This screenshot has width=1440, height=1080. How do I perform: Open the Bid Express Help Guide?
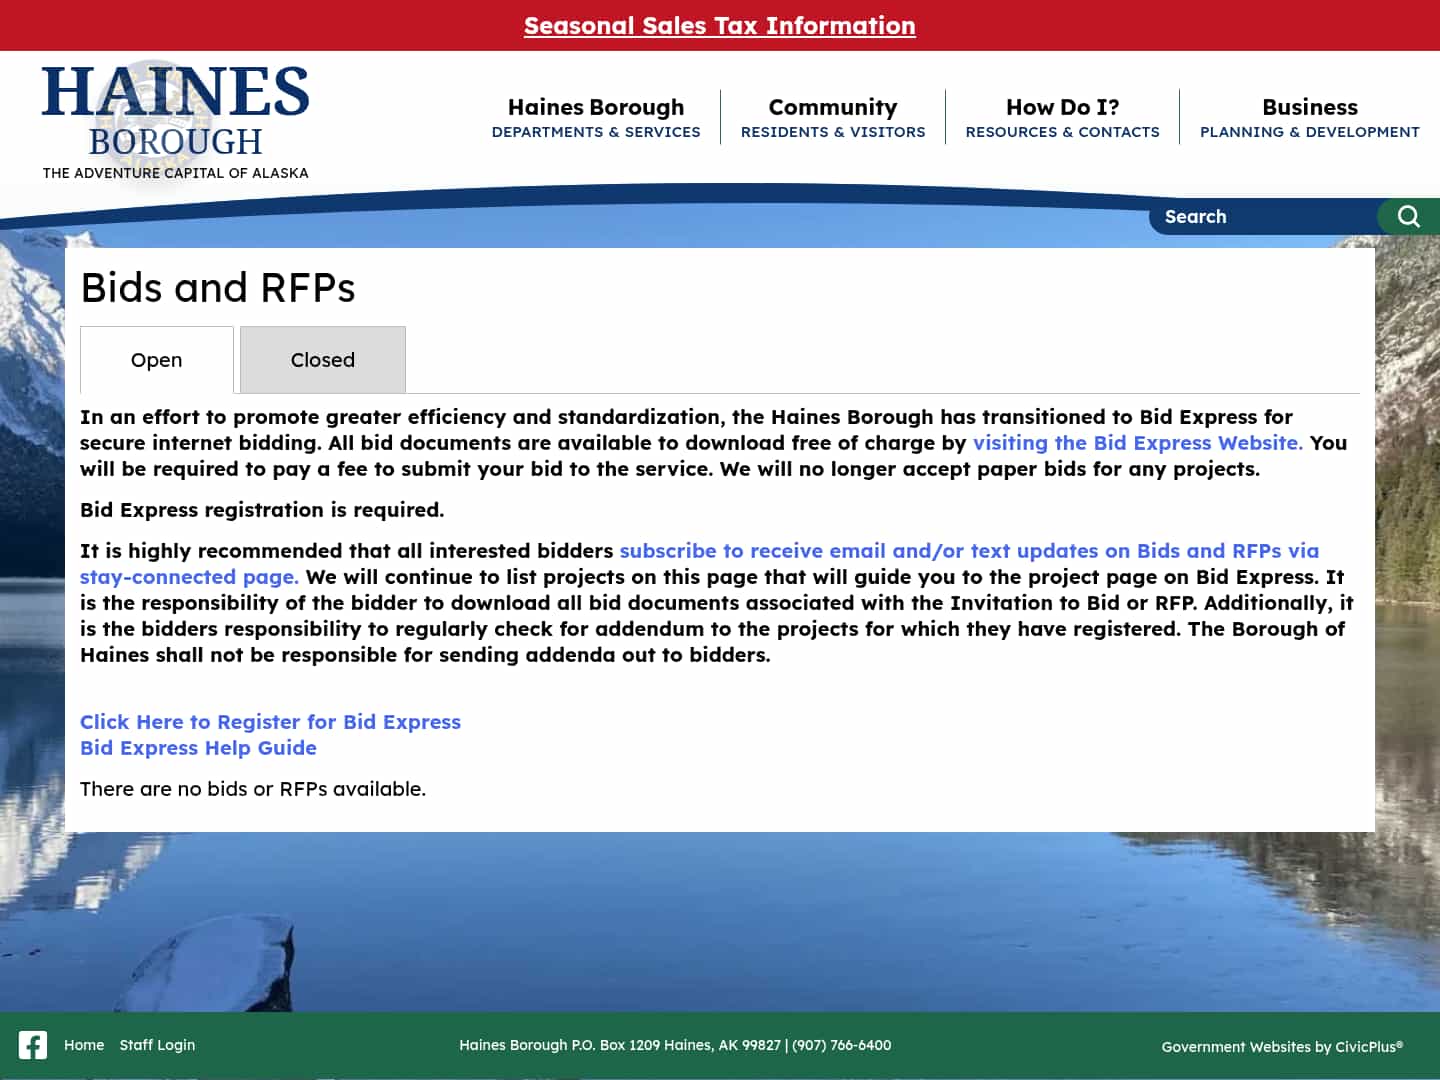(x=198, y=747)
